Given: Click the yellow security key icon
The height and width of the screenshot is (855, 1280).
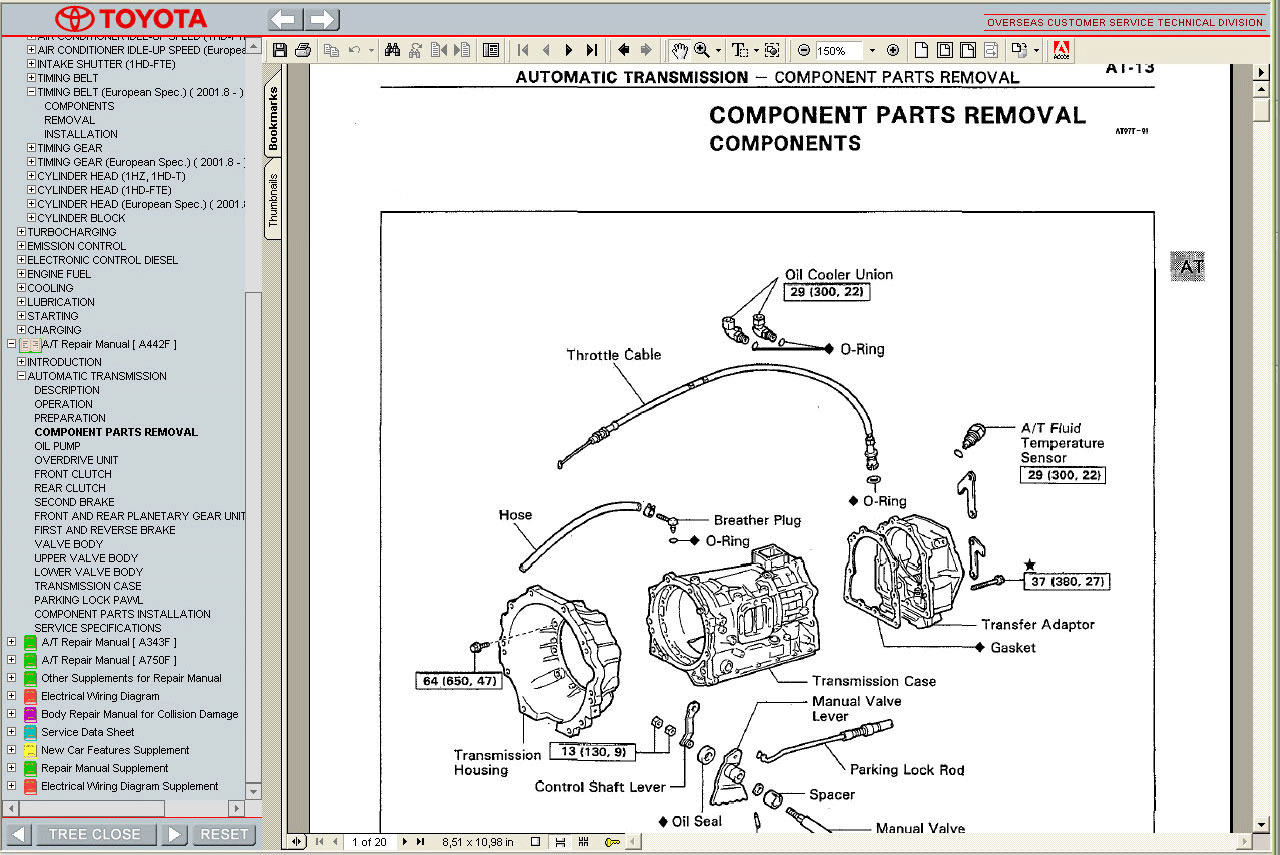Looking at the screenshot, I should [x=612, y=842].
